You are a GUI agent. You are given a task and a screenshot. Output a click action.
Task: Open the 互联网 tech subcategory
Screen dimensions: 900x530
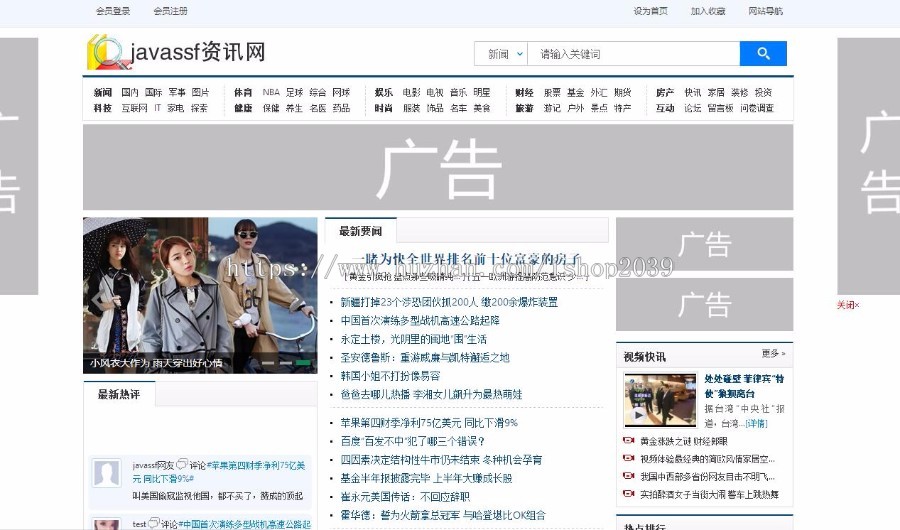(134, 108)
